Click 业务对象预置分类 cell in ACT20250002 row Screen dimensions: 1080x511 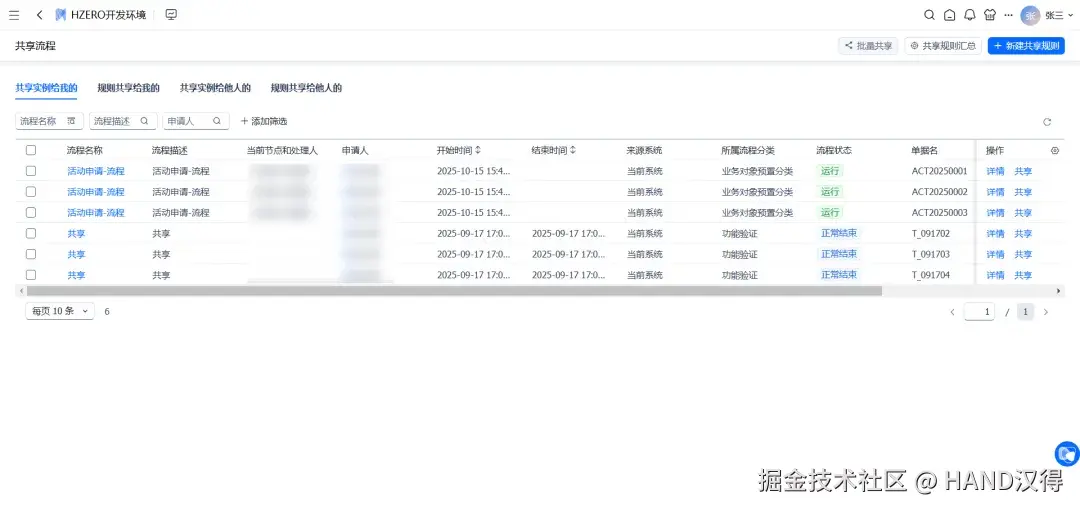(x=757, y=192)
